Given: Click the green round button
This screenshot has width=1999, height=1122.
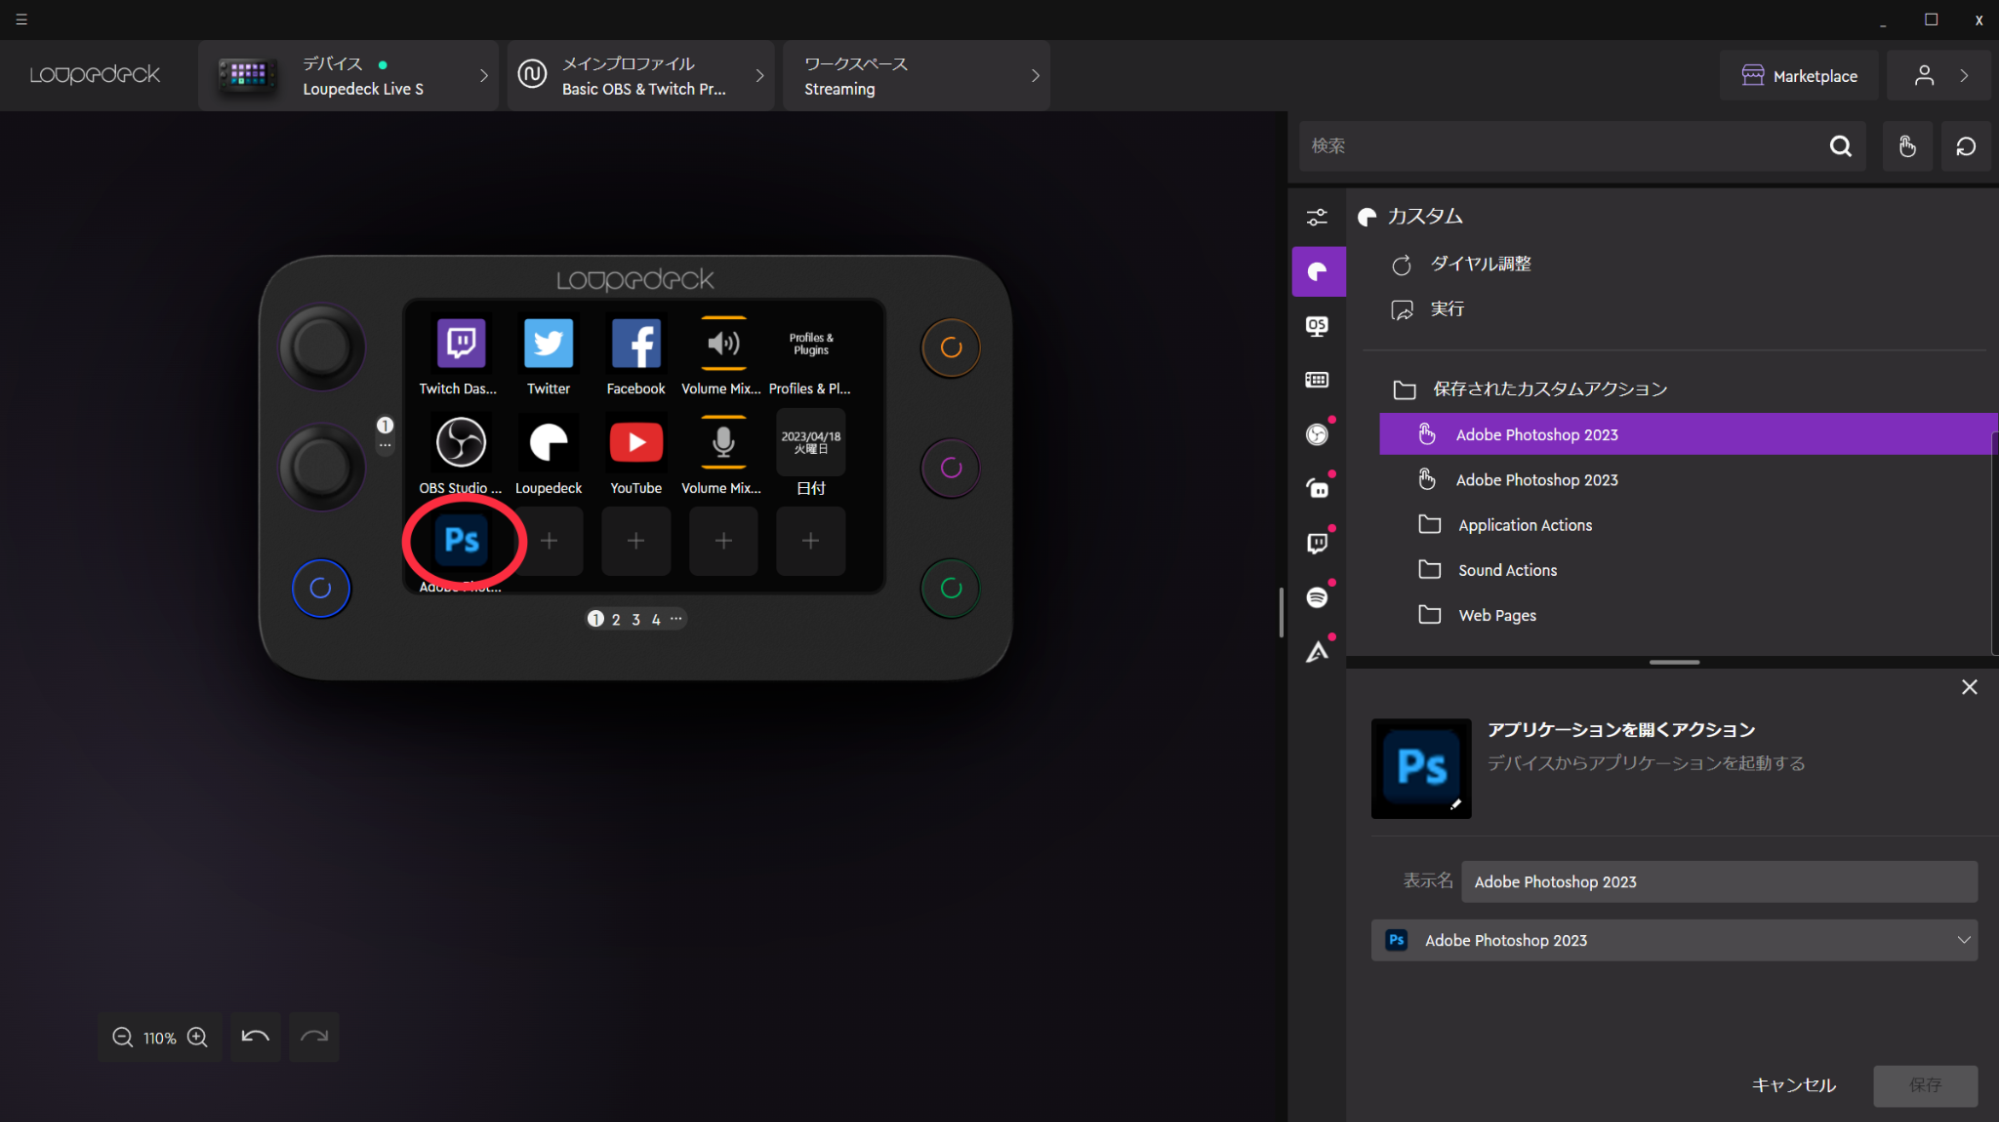Looking at the screenshot, I should 950,588.
